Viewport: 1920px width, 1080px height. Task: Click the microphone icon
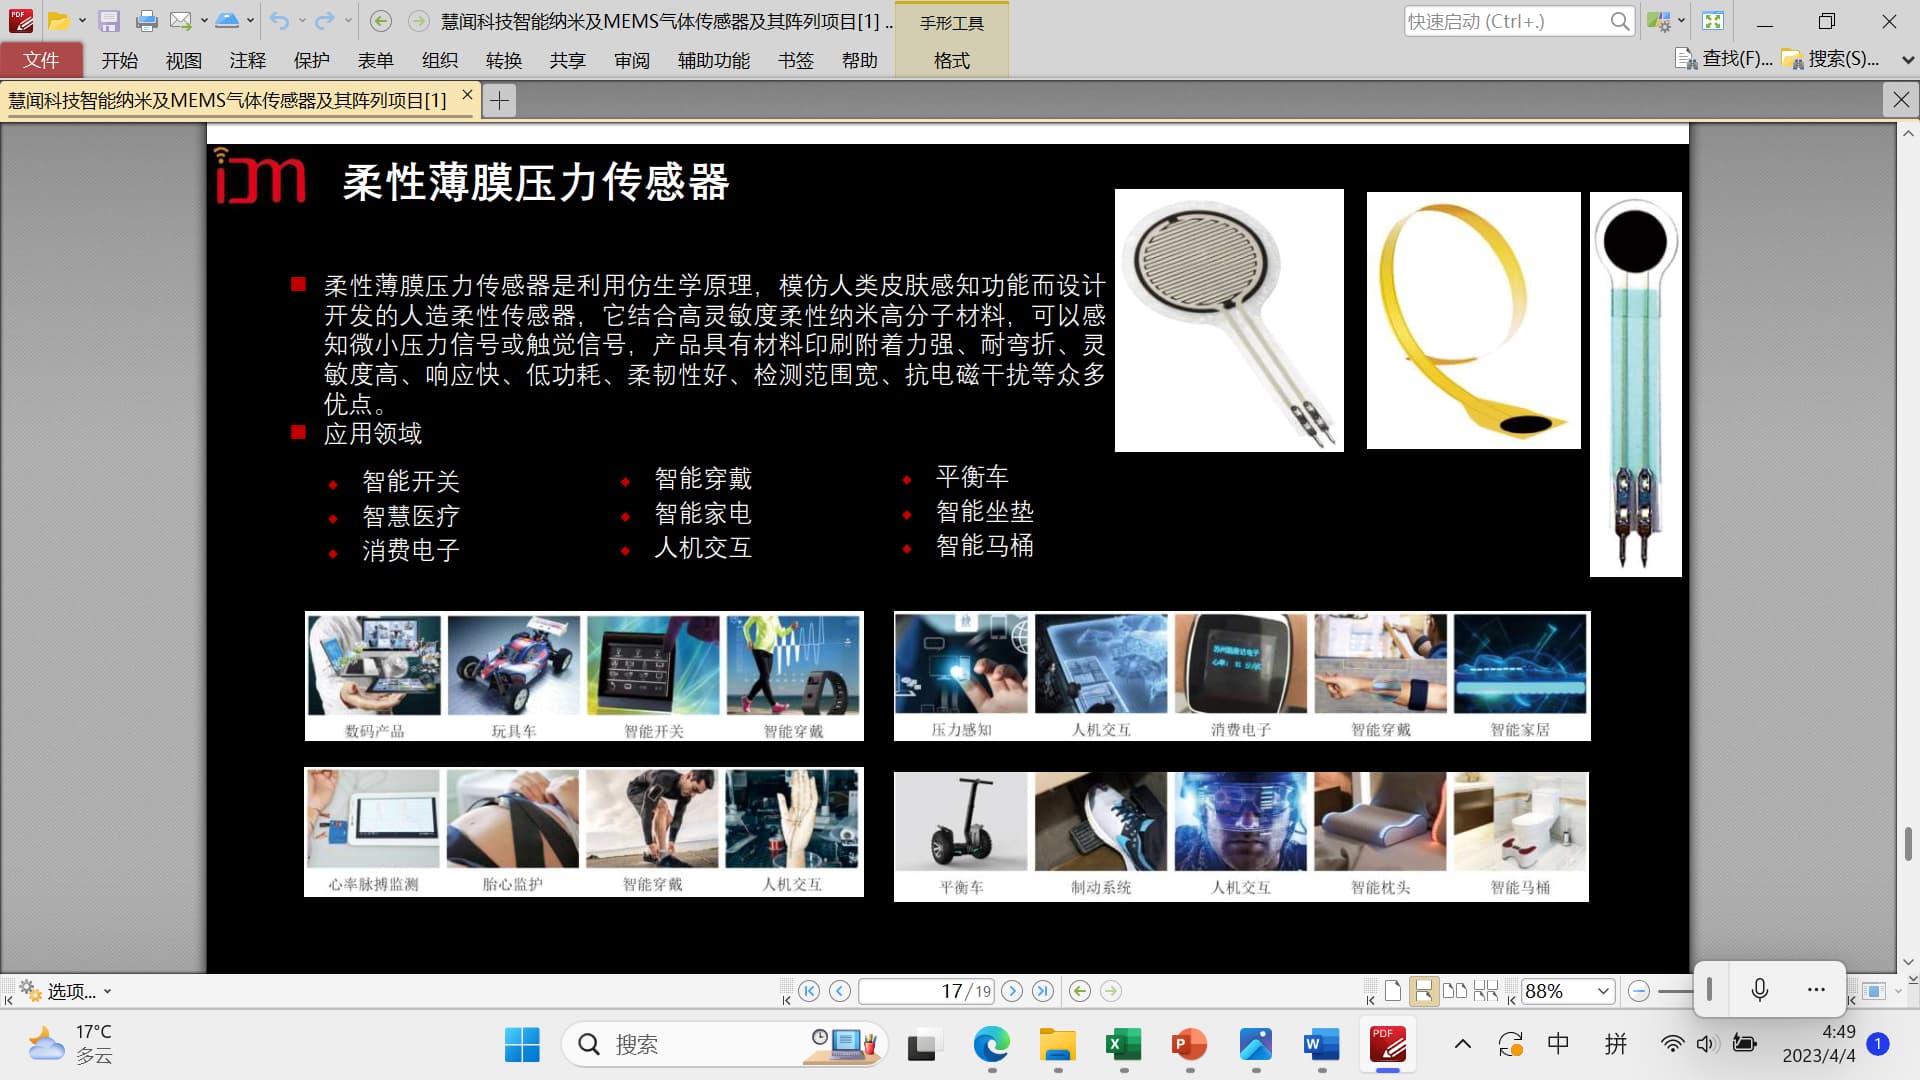click(1760, 990)
